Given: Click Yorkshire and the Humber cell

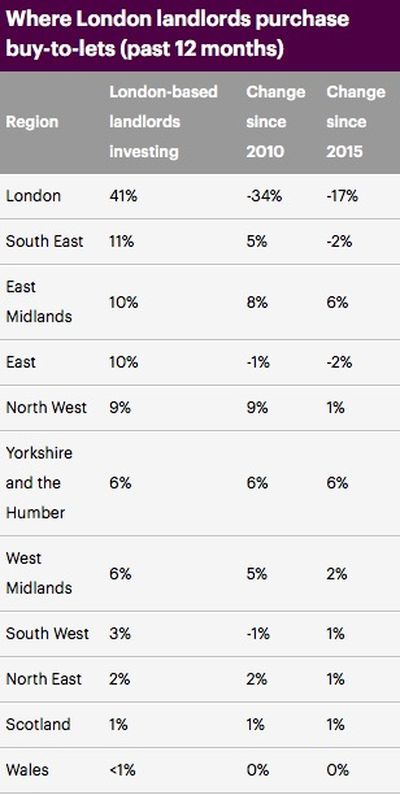Looking at the screenshot, I should pyautogui.click(x=39, y=483).
